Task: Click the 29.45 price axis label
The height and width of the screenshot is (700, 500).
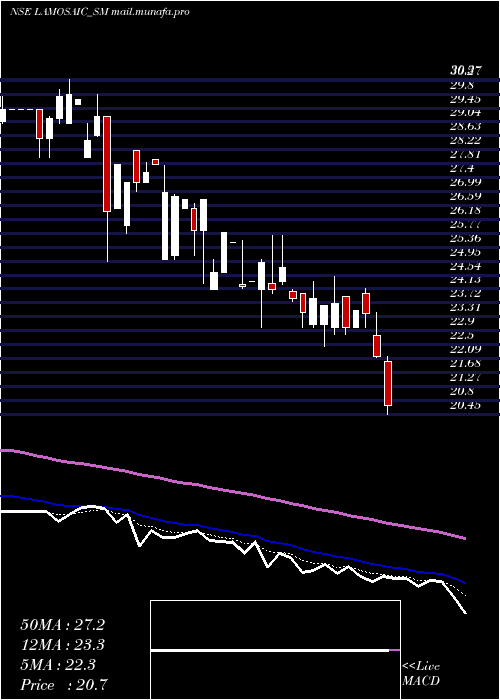Action: 465,99
